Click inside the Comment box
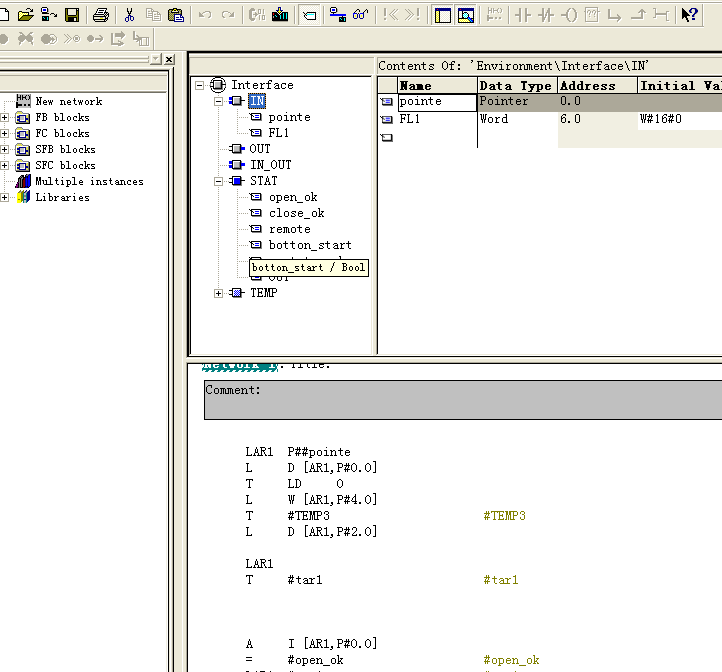 coord(463,400)
